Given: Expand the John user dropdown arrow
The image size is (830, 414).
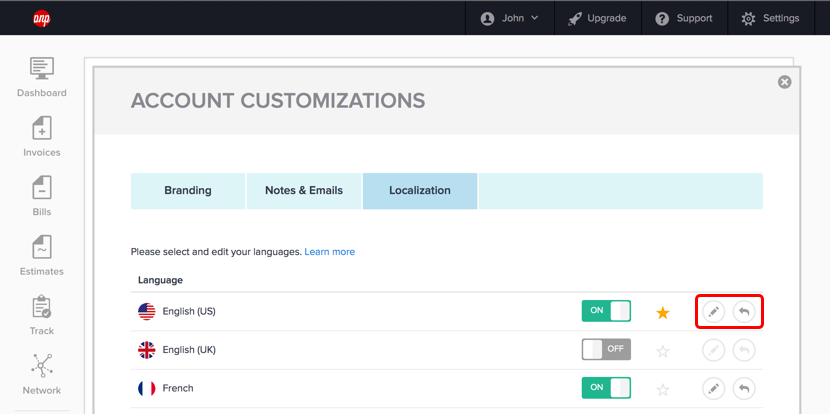Looking at the screenshot, I should (534, 18).
